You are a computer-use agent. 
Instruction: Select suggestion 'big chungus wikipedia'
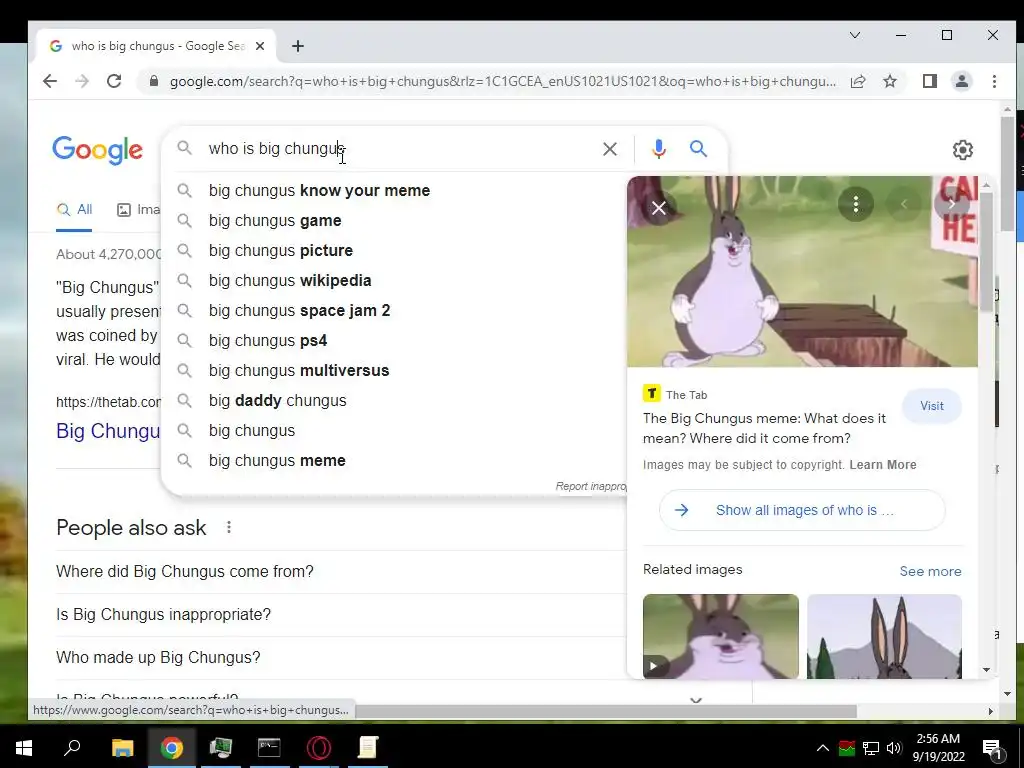(x=394, y=281)
